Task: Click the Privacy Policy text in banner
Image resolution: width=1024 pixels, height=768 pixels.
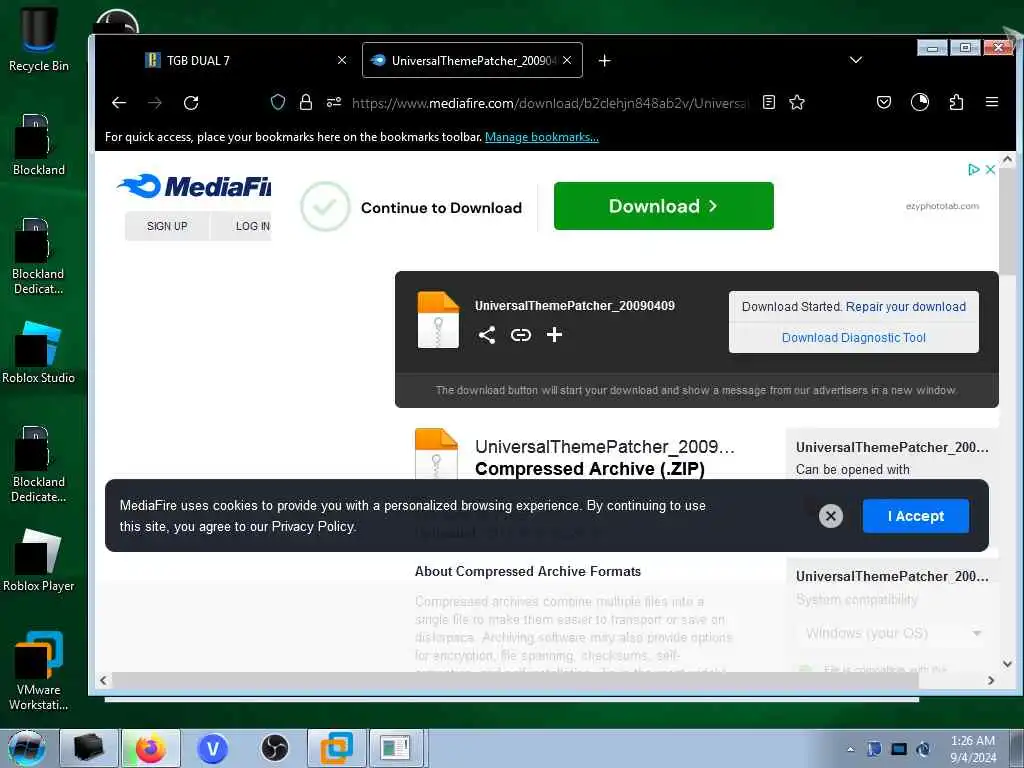Action: [x=313, y=526]
